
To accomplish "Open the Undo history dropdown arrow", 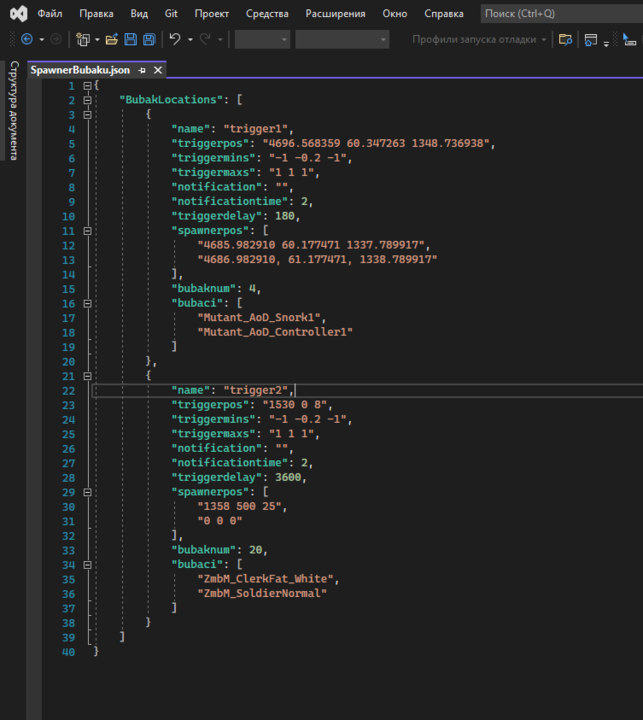I will coord(190,39).
